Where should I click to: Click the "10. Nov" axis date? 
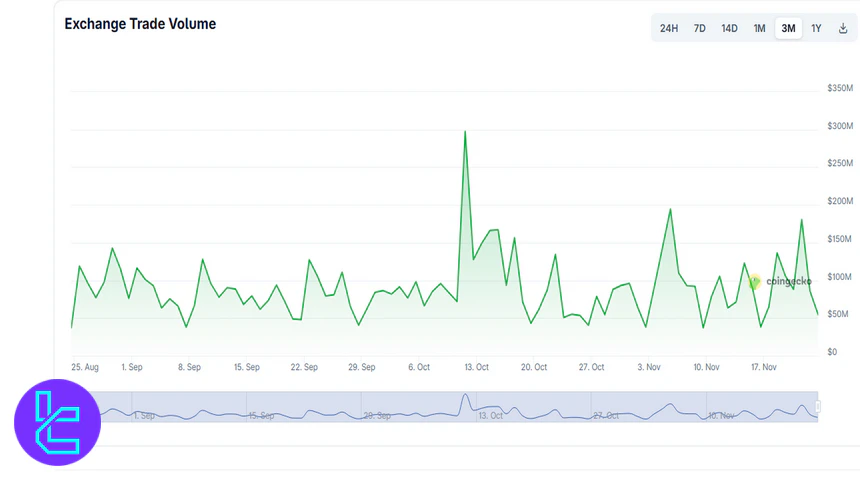[x=706, y=367]
